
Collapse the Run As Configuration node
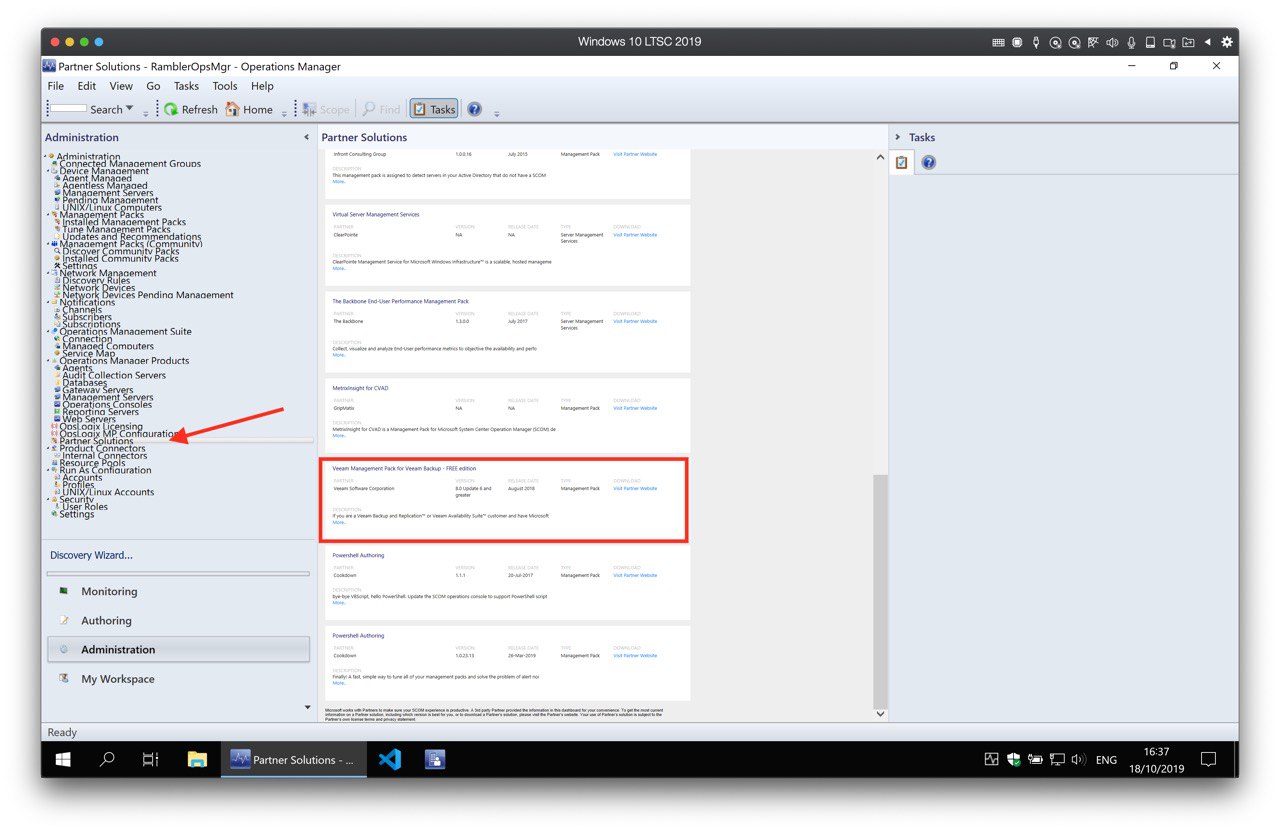tap(46, 470)
